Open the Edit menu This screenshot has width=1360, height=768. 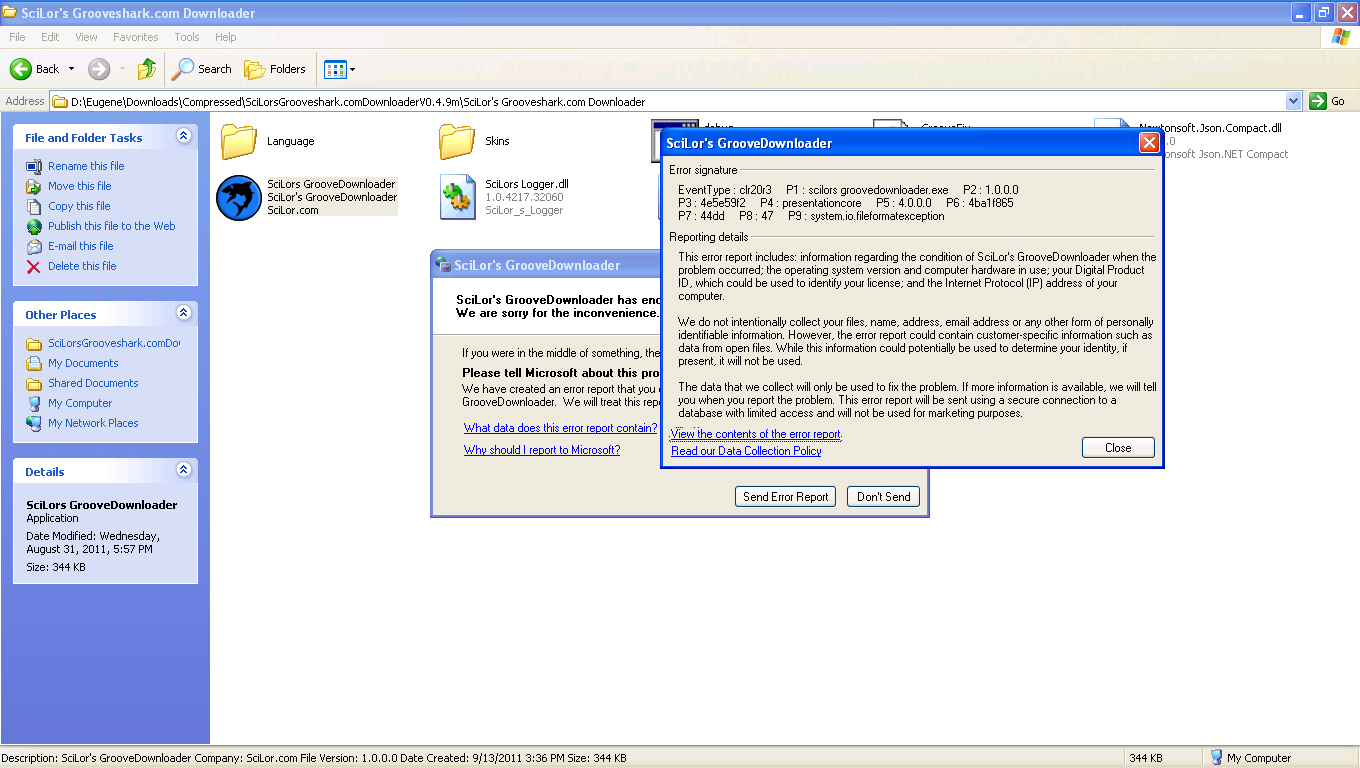50,37
